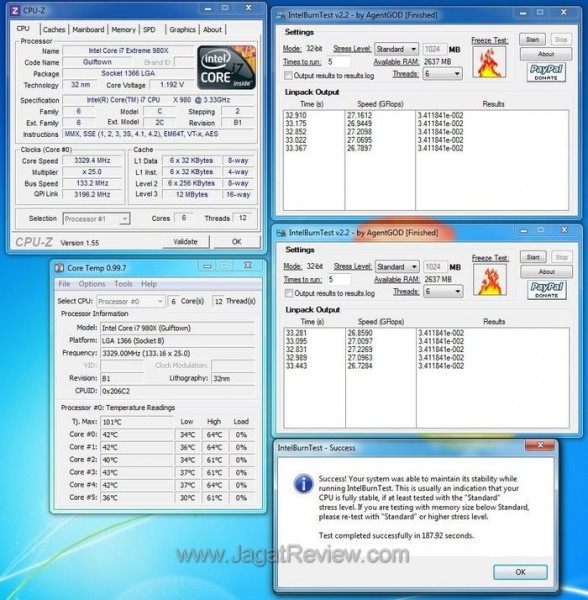The height and width of the screenshot is (600, 588).
Task: Click the PayPal Donate icon in lower IntelBurnTest
Action: tap(547, 290)
